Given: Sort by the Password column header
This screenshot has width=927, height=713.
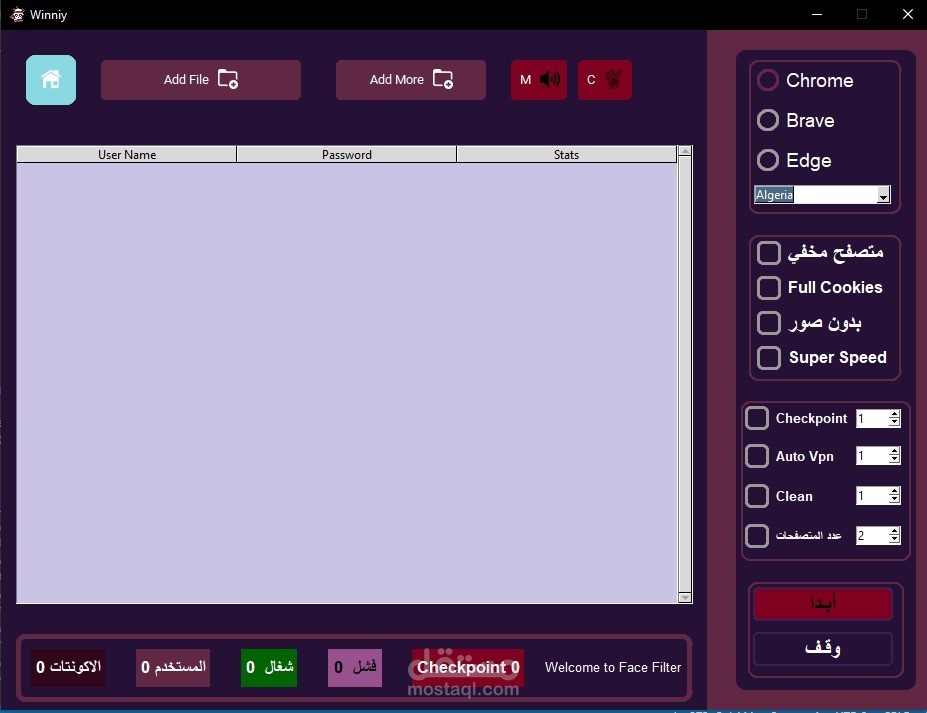Looking at the screenshot, I should tap(346, 155).
